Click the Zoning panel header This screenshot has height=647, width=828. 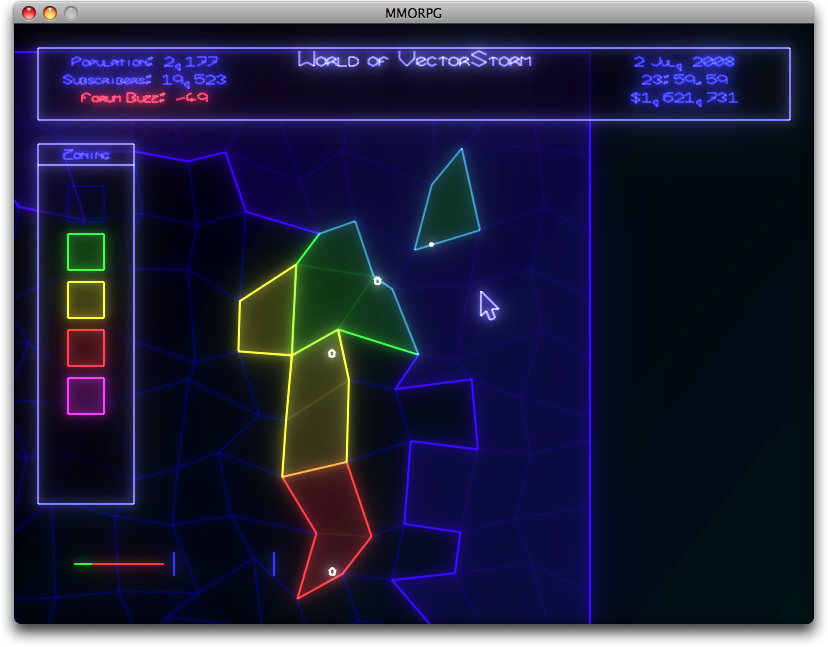pyautogui.click(x=86, y=155)
